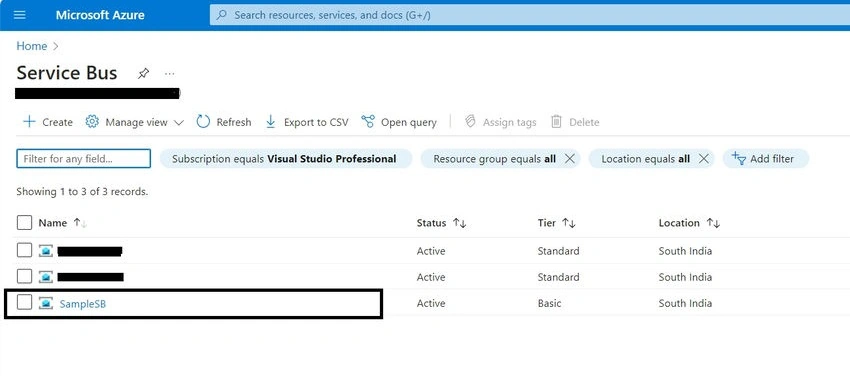Viewport: 850px width, 376px height.
Task: Click the Showing 1 to 3 of 3 records text
Action: [82, 192]
